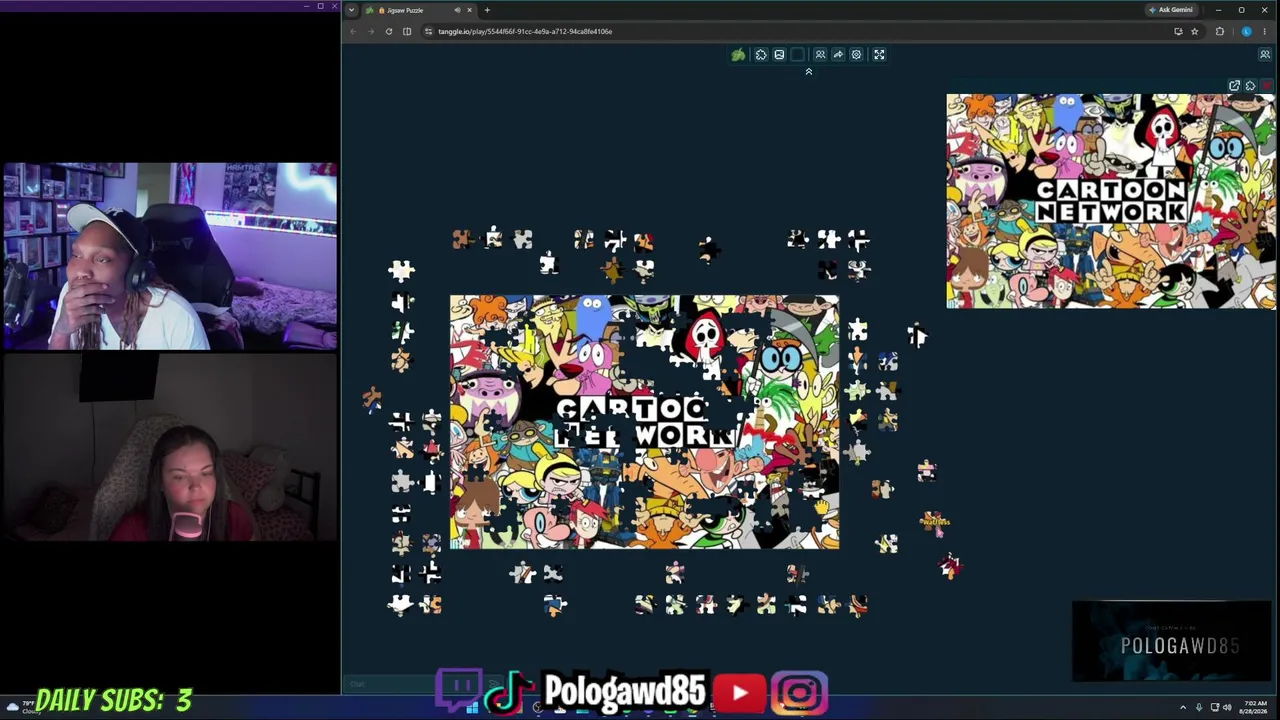Toggle the reference image preview button

tap(779, 55)
